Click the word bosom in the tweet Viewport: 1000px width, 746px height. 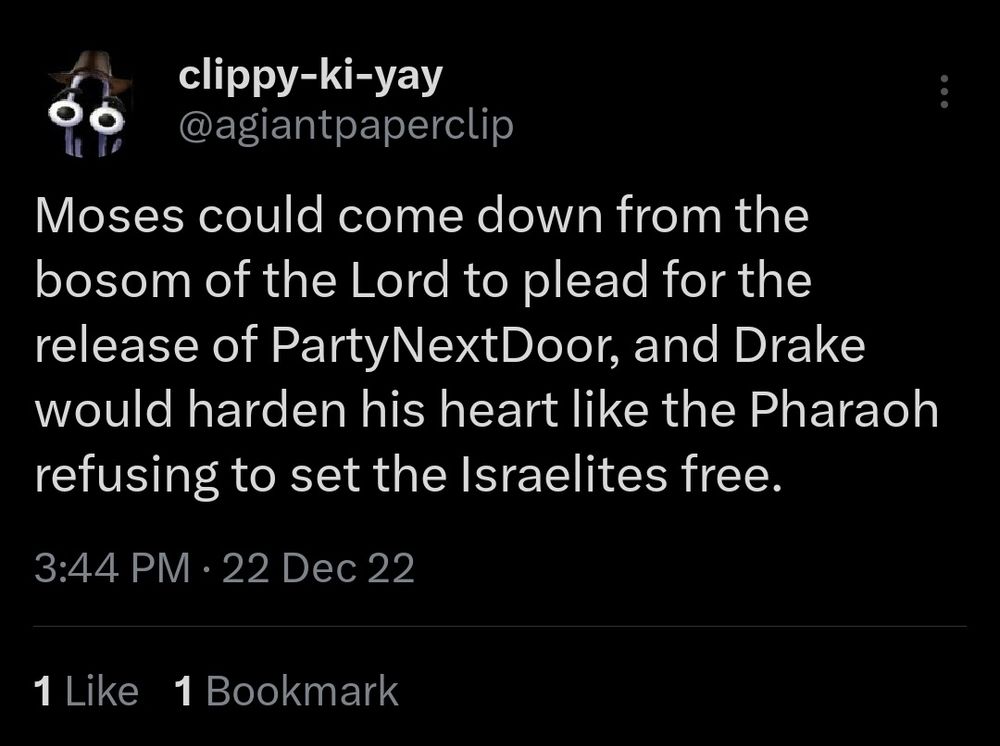[113, 280]
